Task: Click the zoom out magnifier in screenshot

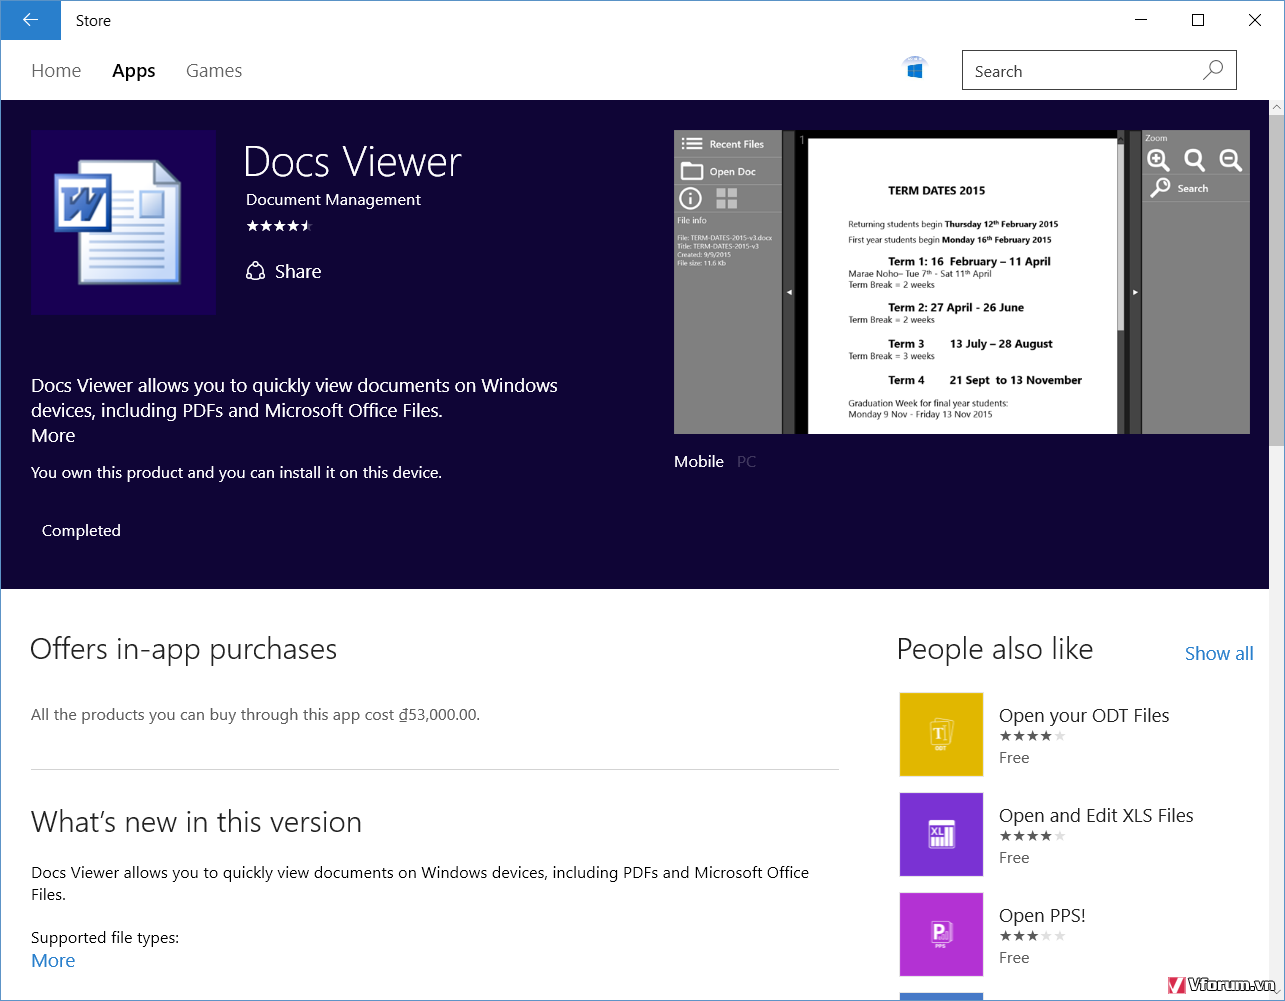Action: [x=1231, y=160]
